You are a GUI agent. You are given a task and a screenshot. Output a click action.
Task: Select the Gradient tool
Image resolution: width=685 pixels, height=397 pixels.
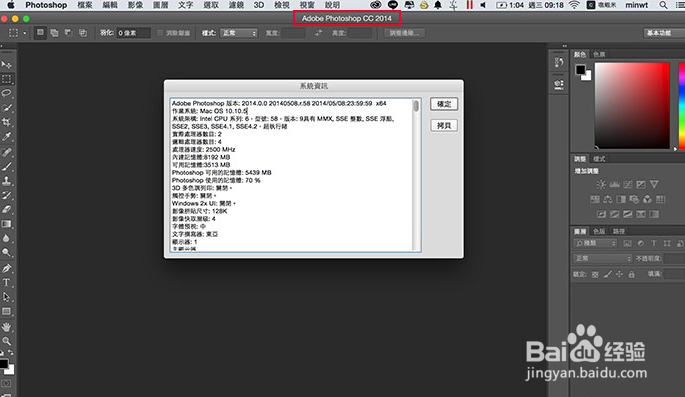point(6,224)
